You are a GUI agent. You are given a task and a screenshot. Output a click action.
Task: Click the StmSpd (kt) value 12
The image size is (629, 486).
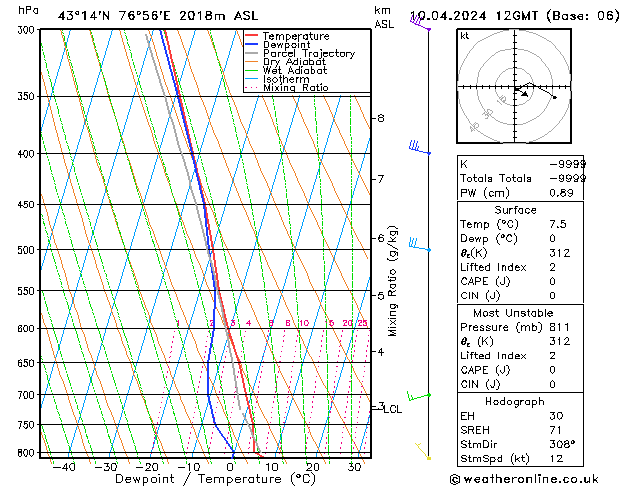pos(556,459)
